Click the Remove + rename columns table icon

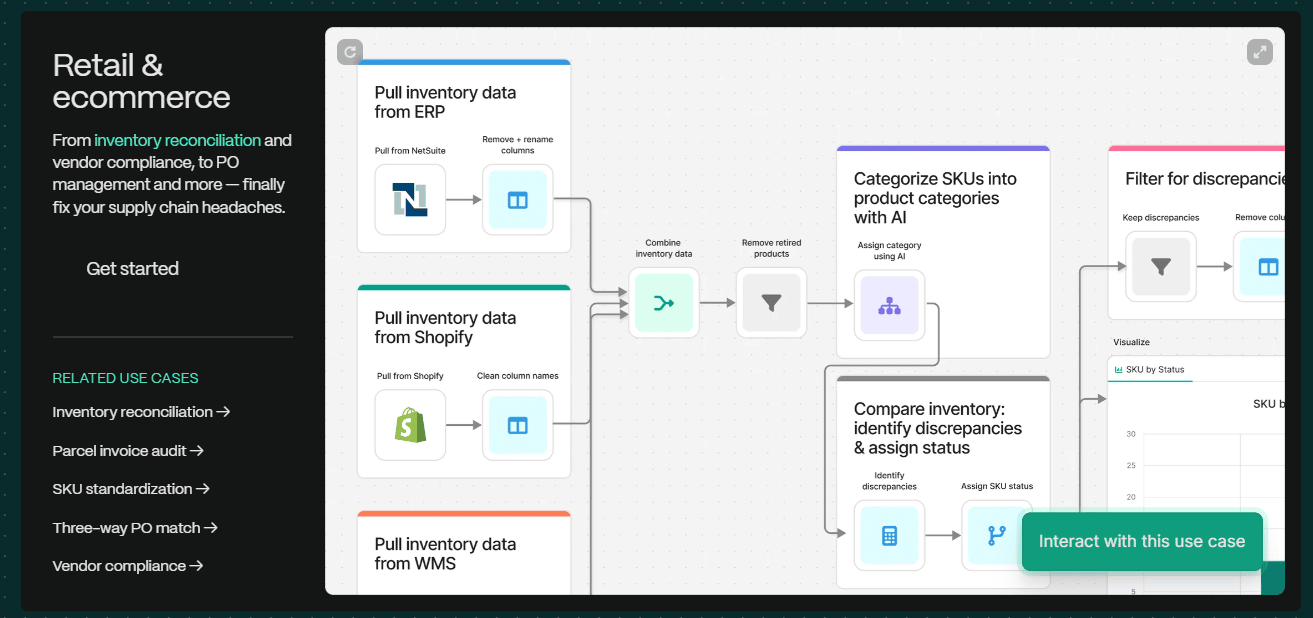click(517, 200)
